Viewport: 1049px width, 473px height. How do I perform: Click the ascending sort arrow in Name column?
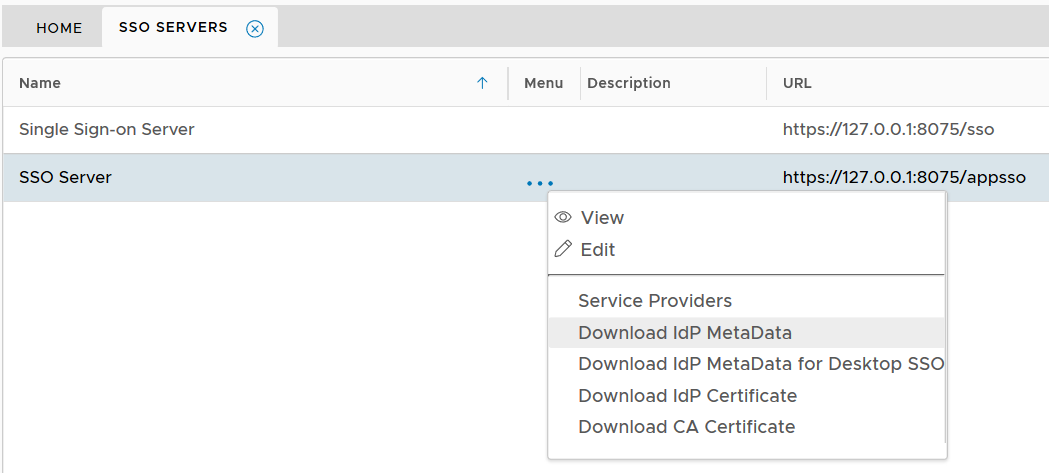[x=482, y=83]
